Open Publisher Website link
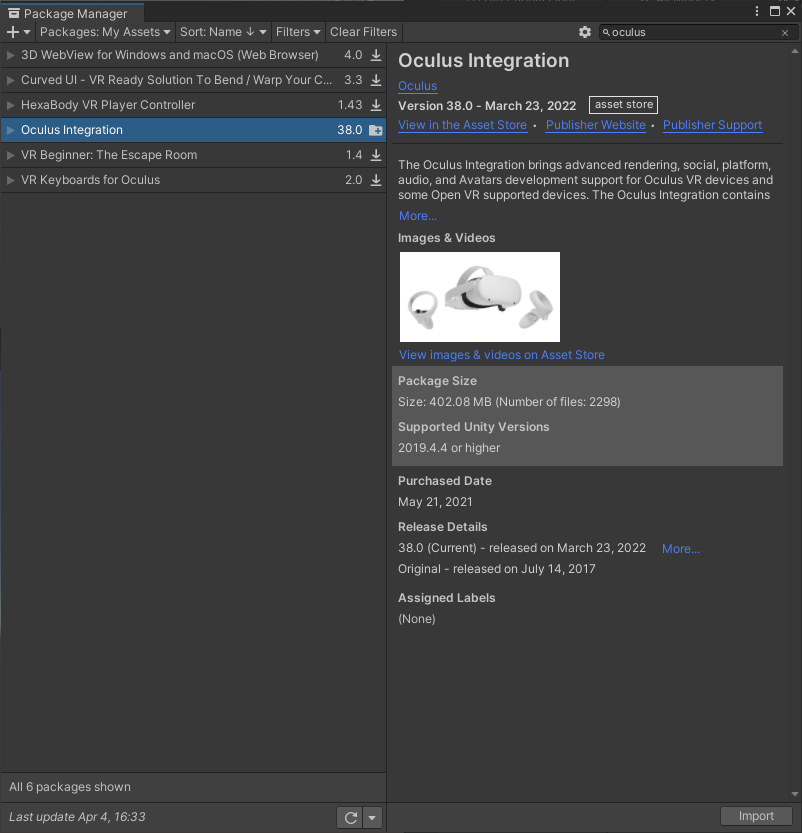 click(x=595, y=125)
